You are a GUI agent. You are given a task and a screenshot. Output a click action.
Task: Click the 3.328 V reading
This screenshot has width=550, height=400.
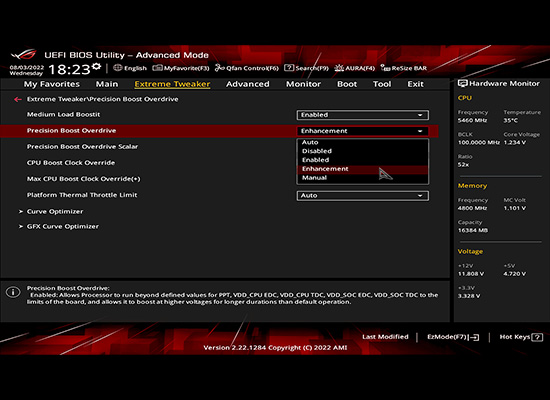coord(469,296)
